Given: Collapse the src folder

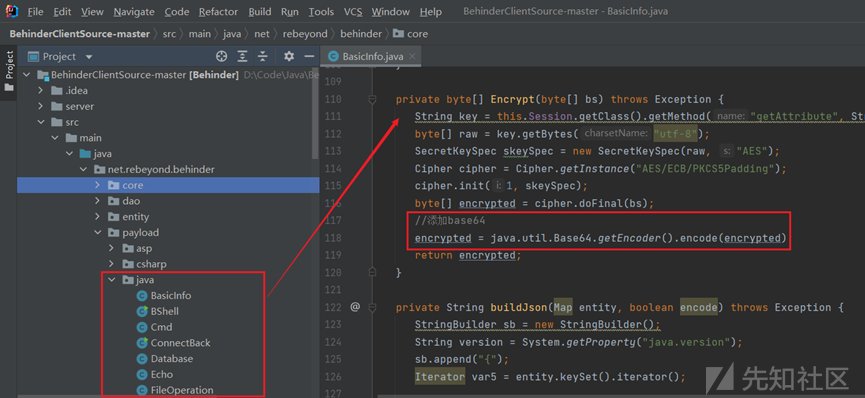Looking at the screenshot, I should pos(41,122).
